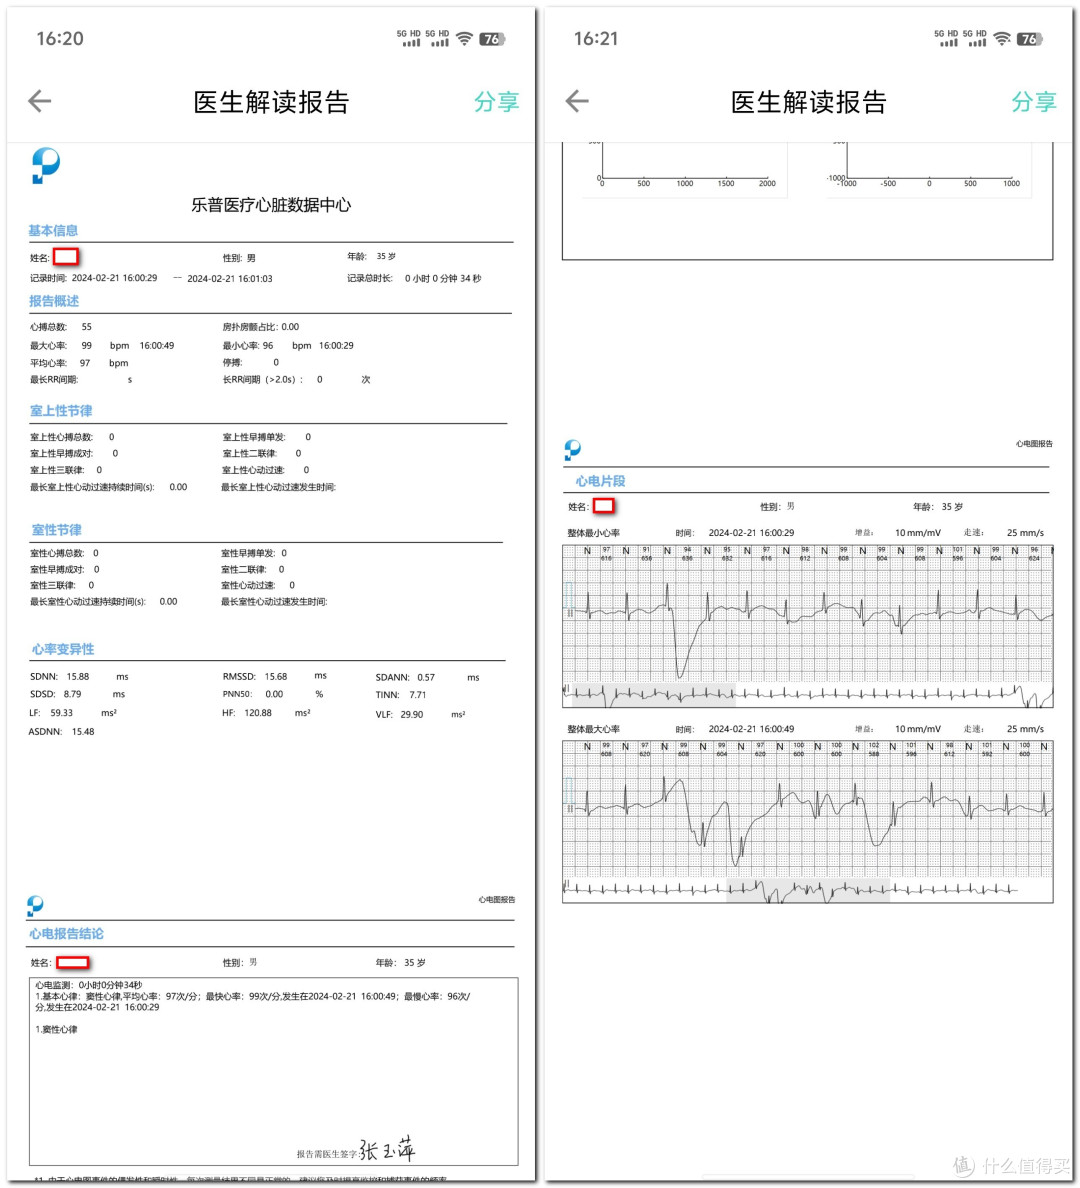Tap 记录总时长 0小时0分钟34秒
Image resolution: width=1080 pixels, height=1188 pixels.
[414, 278]
